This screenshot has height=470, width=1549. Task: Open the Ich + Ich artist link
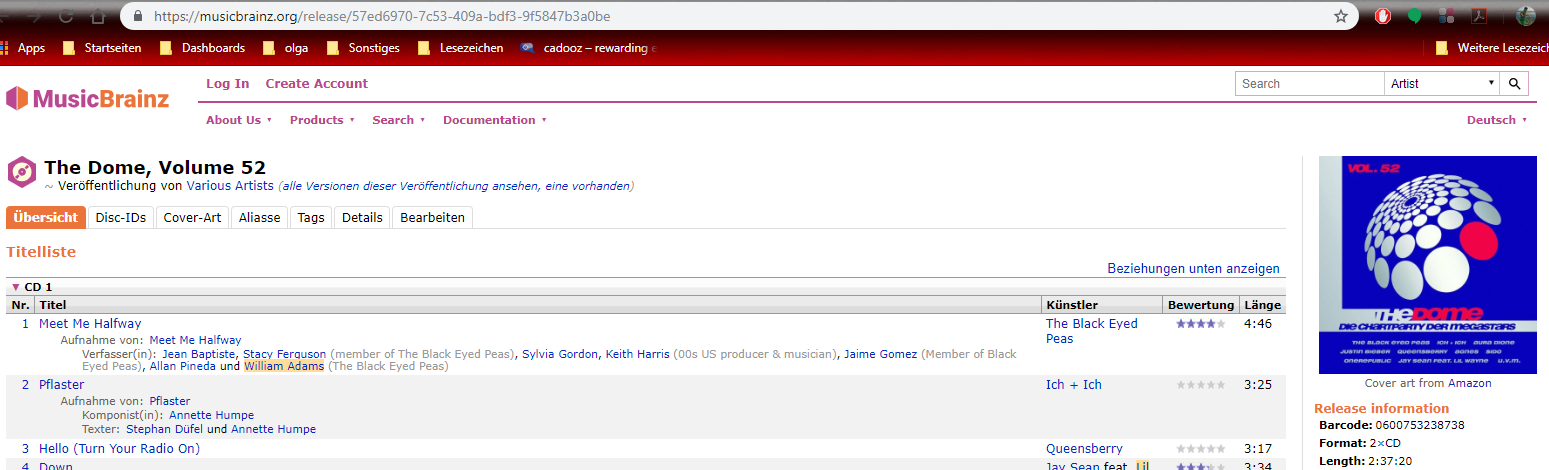click(x=1074, y=385)
